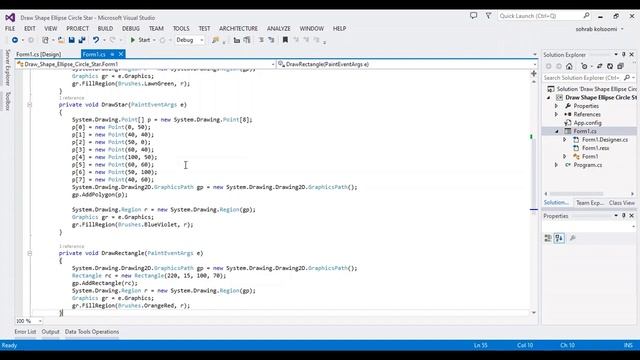The width and height of the screenshot is (640, 360).
Task: Click the Solution Explorer Home icon
Action: tap(569, 66)
